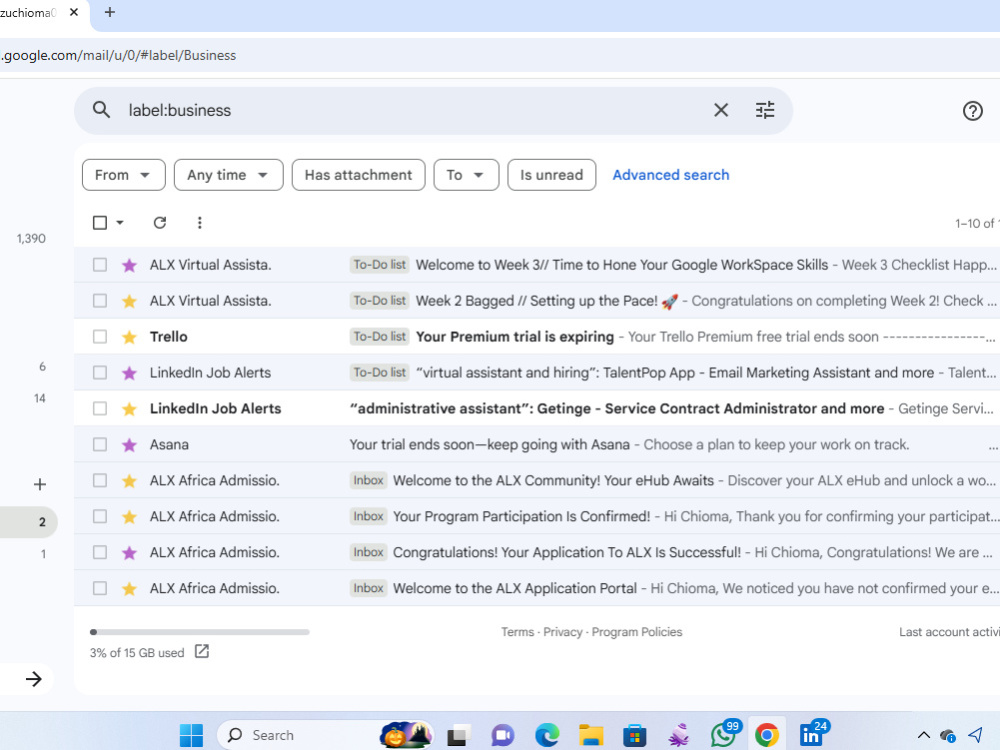Toggle star on Week 2 Bagged email
Screen dimensions: 1000x750
129,301
